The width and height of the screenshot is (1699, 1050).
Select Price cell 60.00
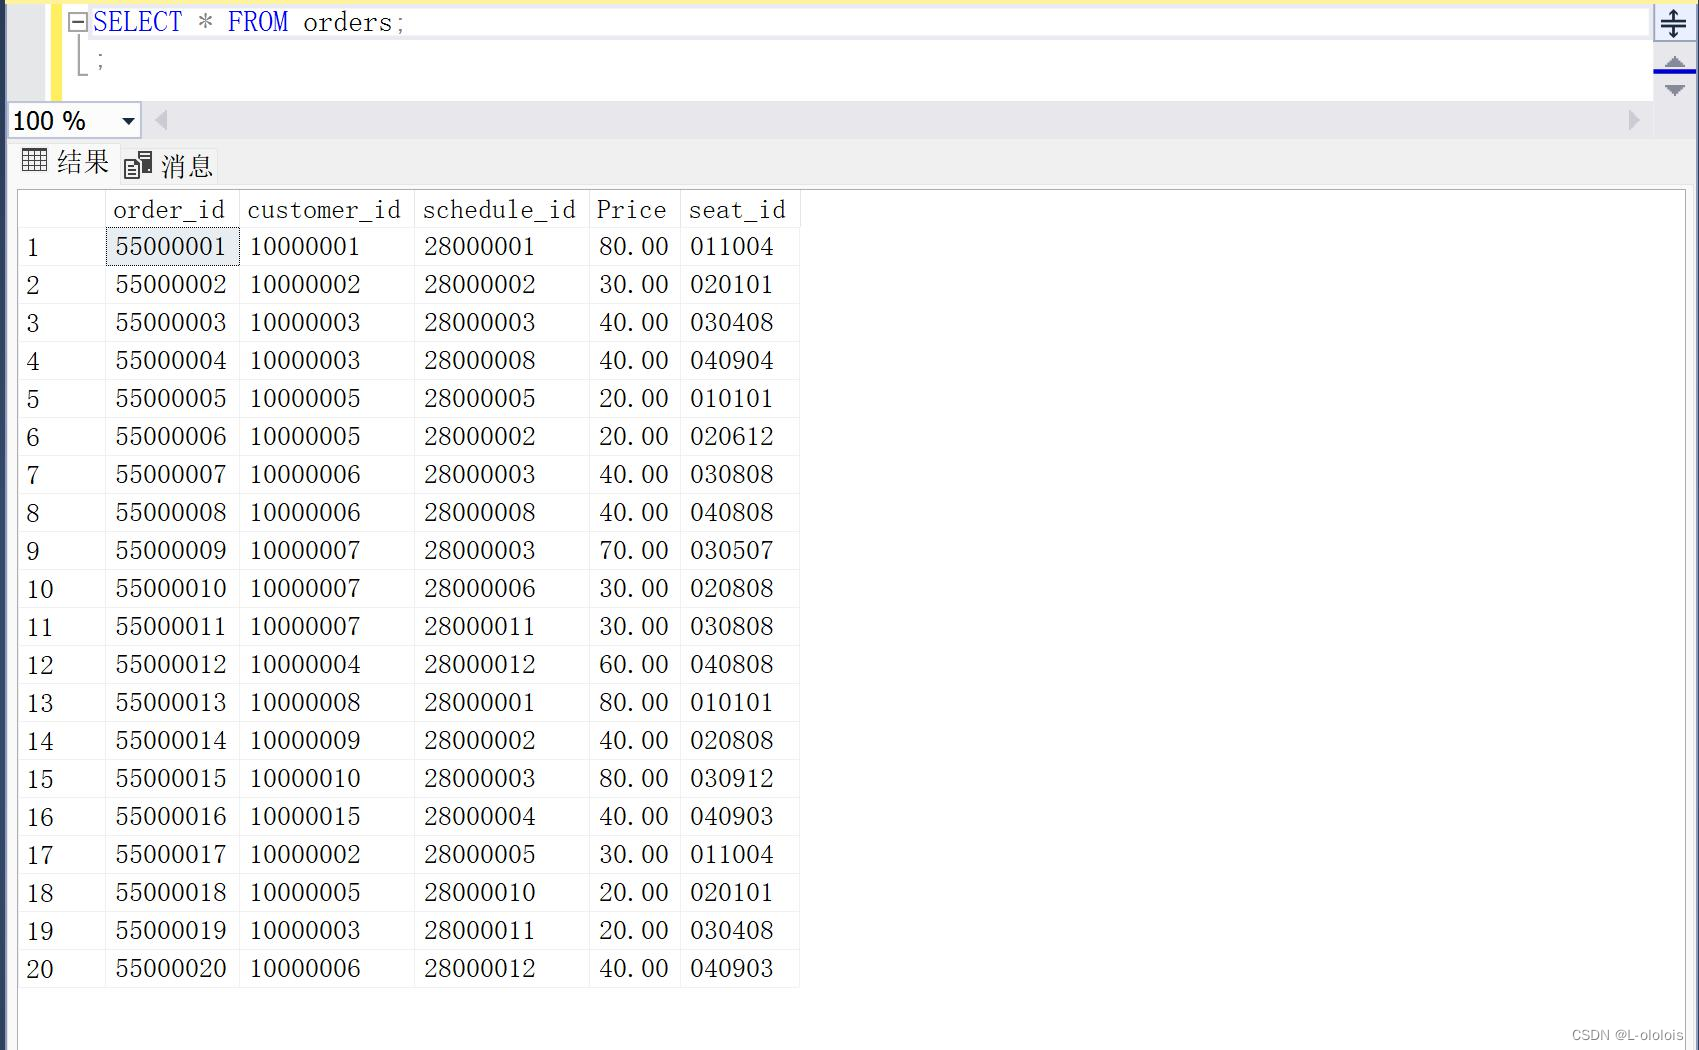(x=634, y=664)
